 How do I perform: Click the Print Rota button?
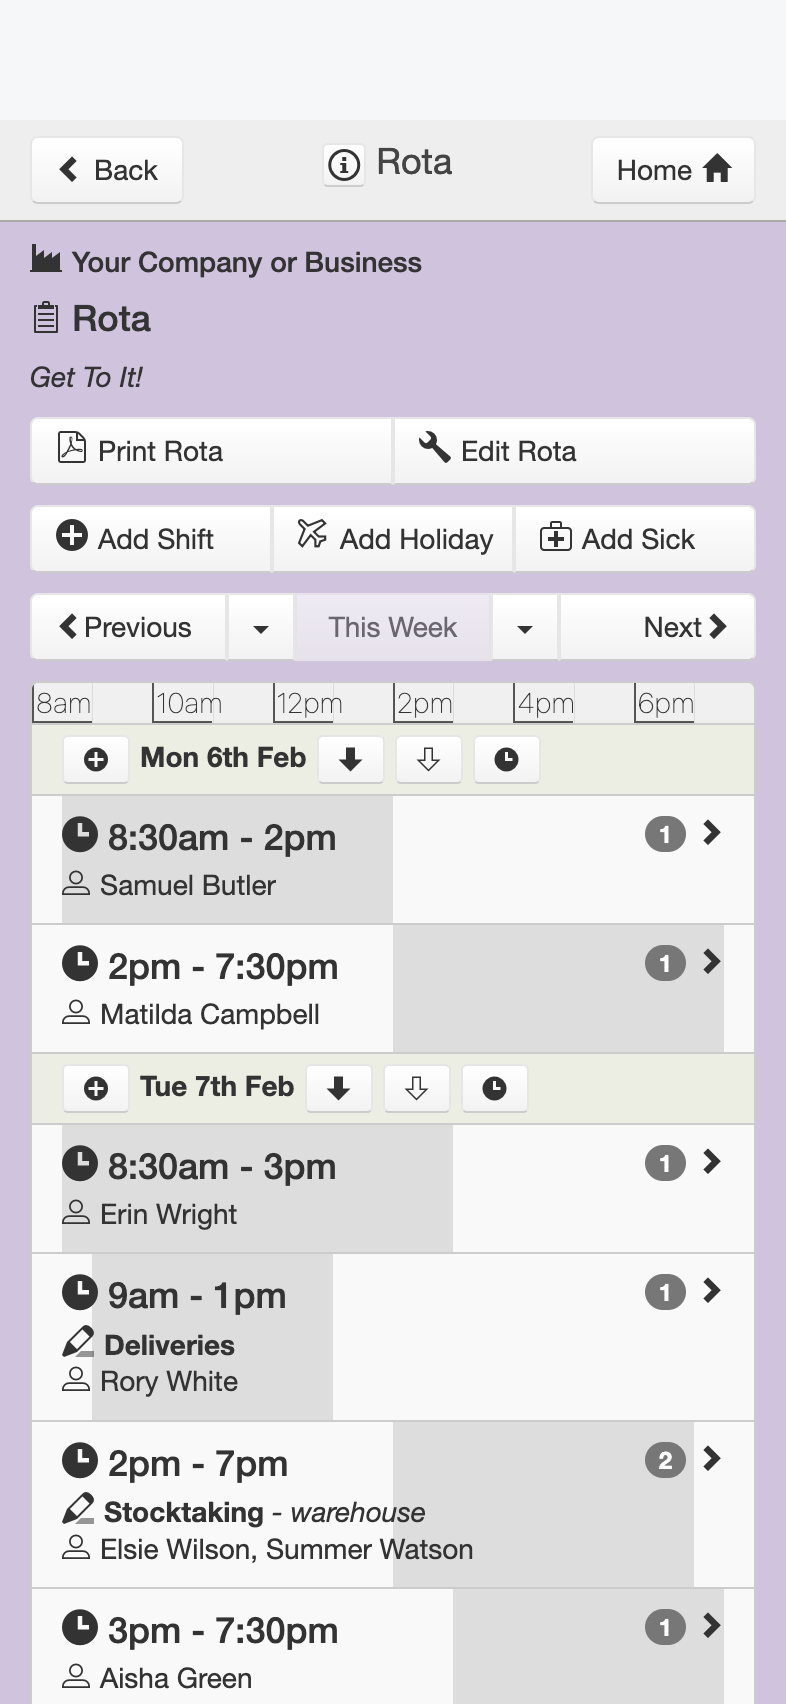coord(211,451)
